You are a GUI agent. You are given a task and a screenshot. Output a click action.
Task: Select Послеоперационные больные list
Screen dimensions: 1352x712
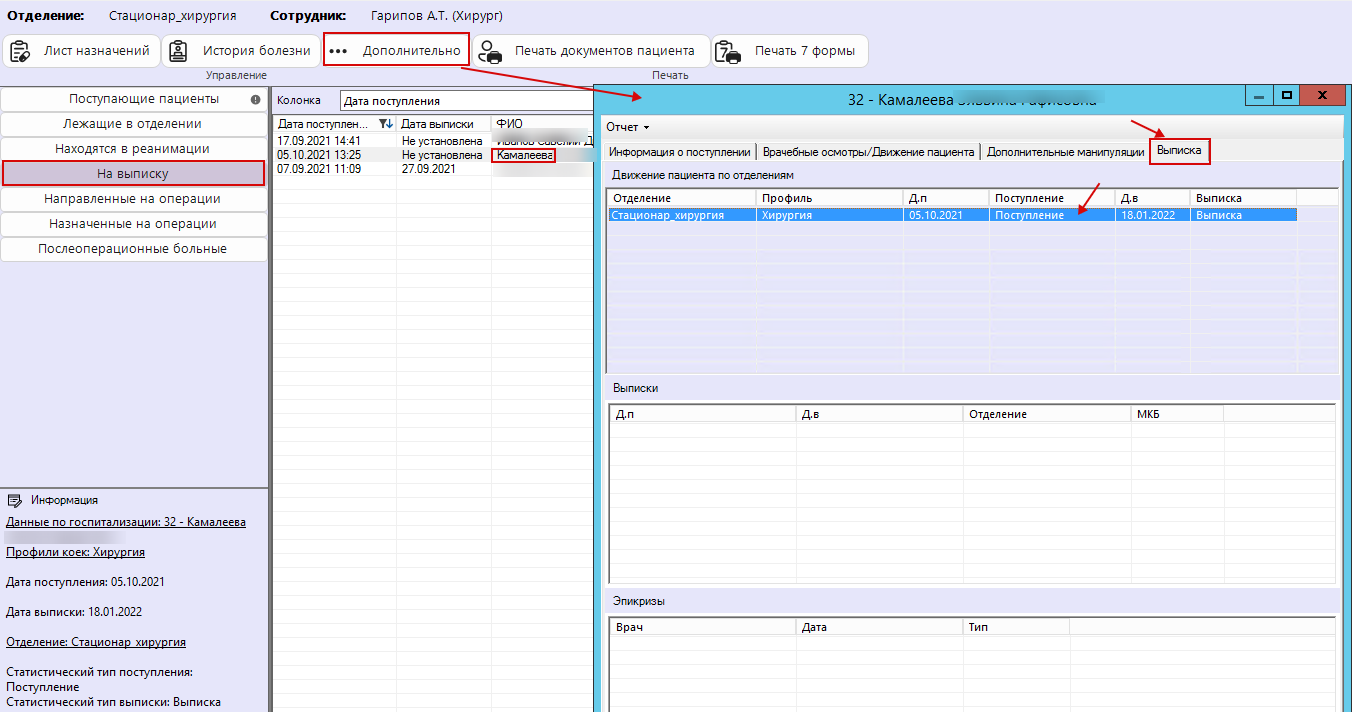134,249
